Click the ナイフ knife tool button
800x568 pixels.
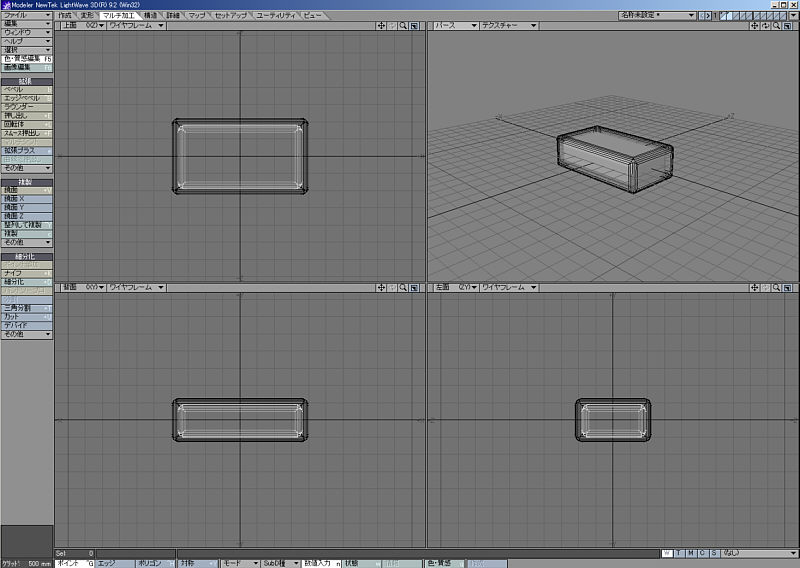click(26, 273)
